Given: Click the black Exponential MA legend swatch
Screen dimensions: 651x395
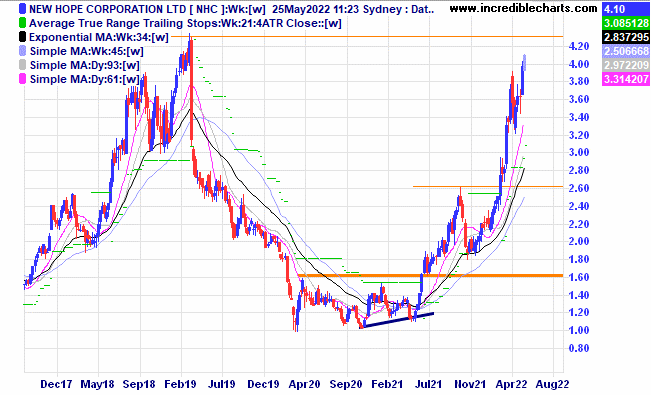Looking at the screenshot, I should pyautogui.click(x=22, y=37).
